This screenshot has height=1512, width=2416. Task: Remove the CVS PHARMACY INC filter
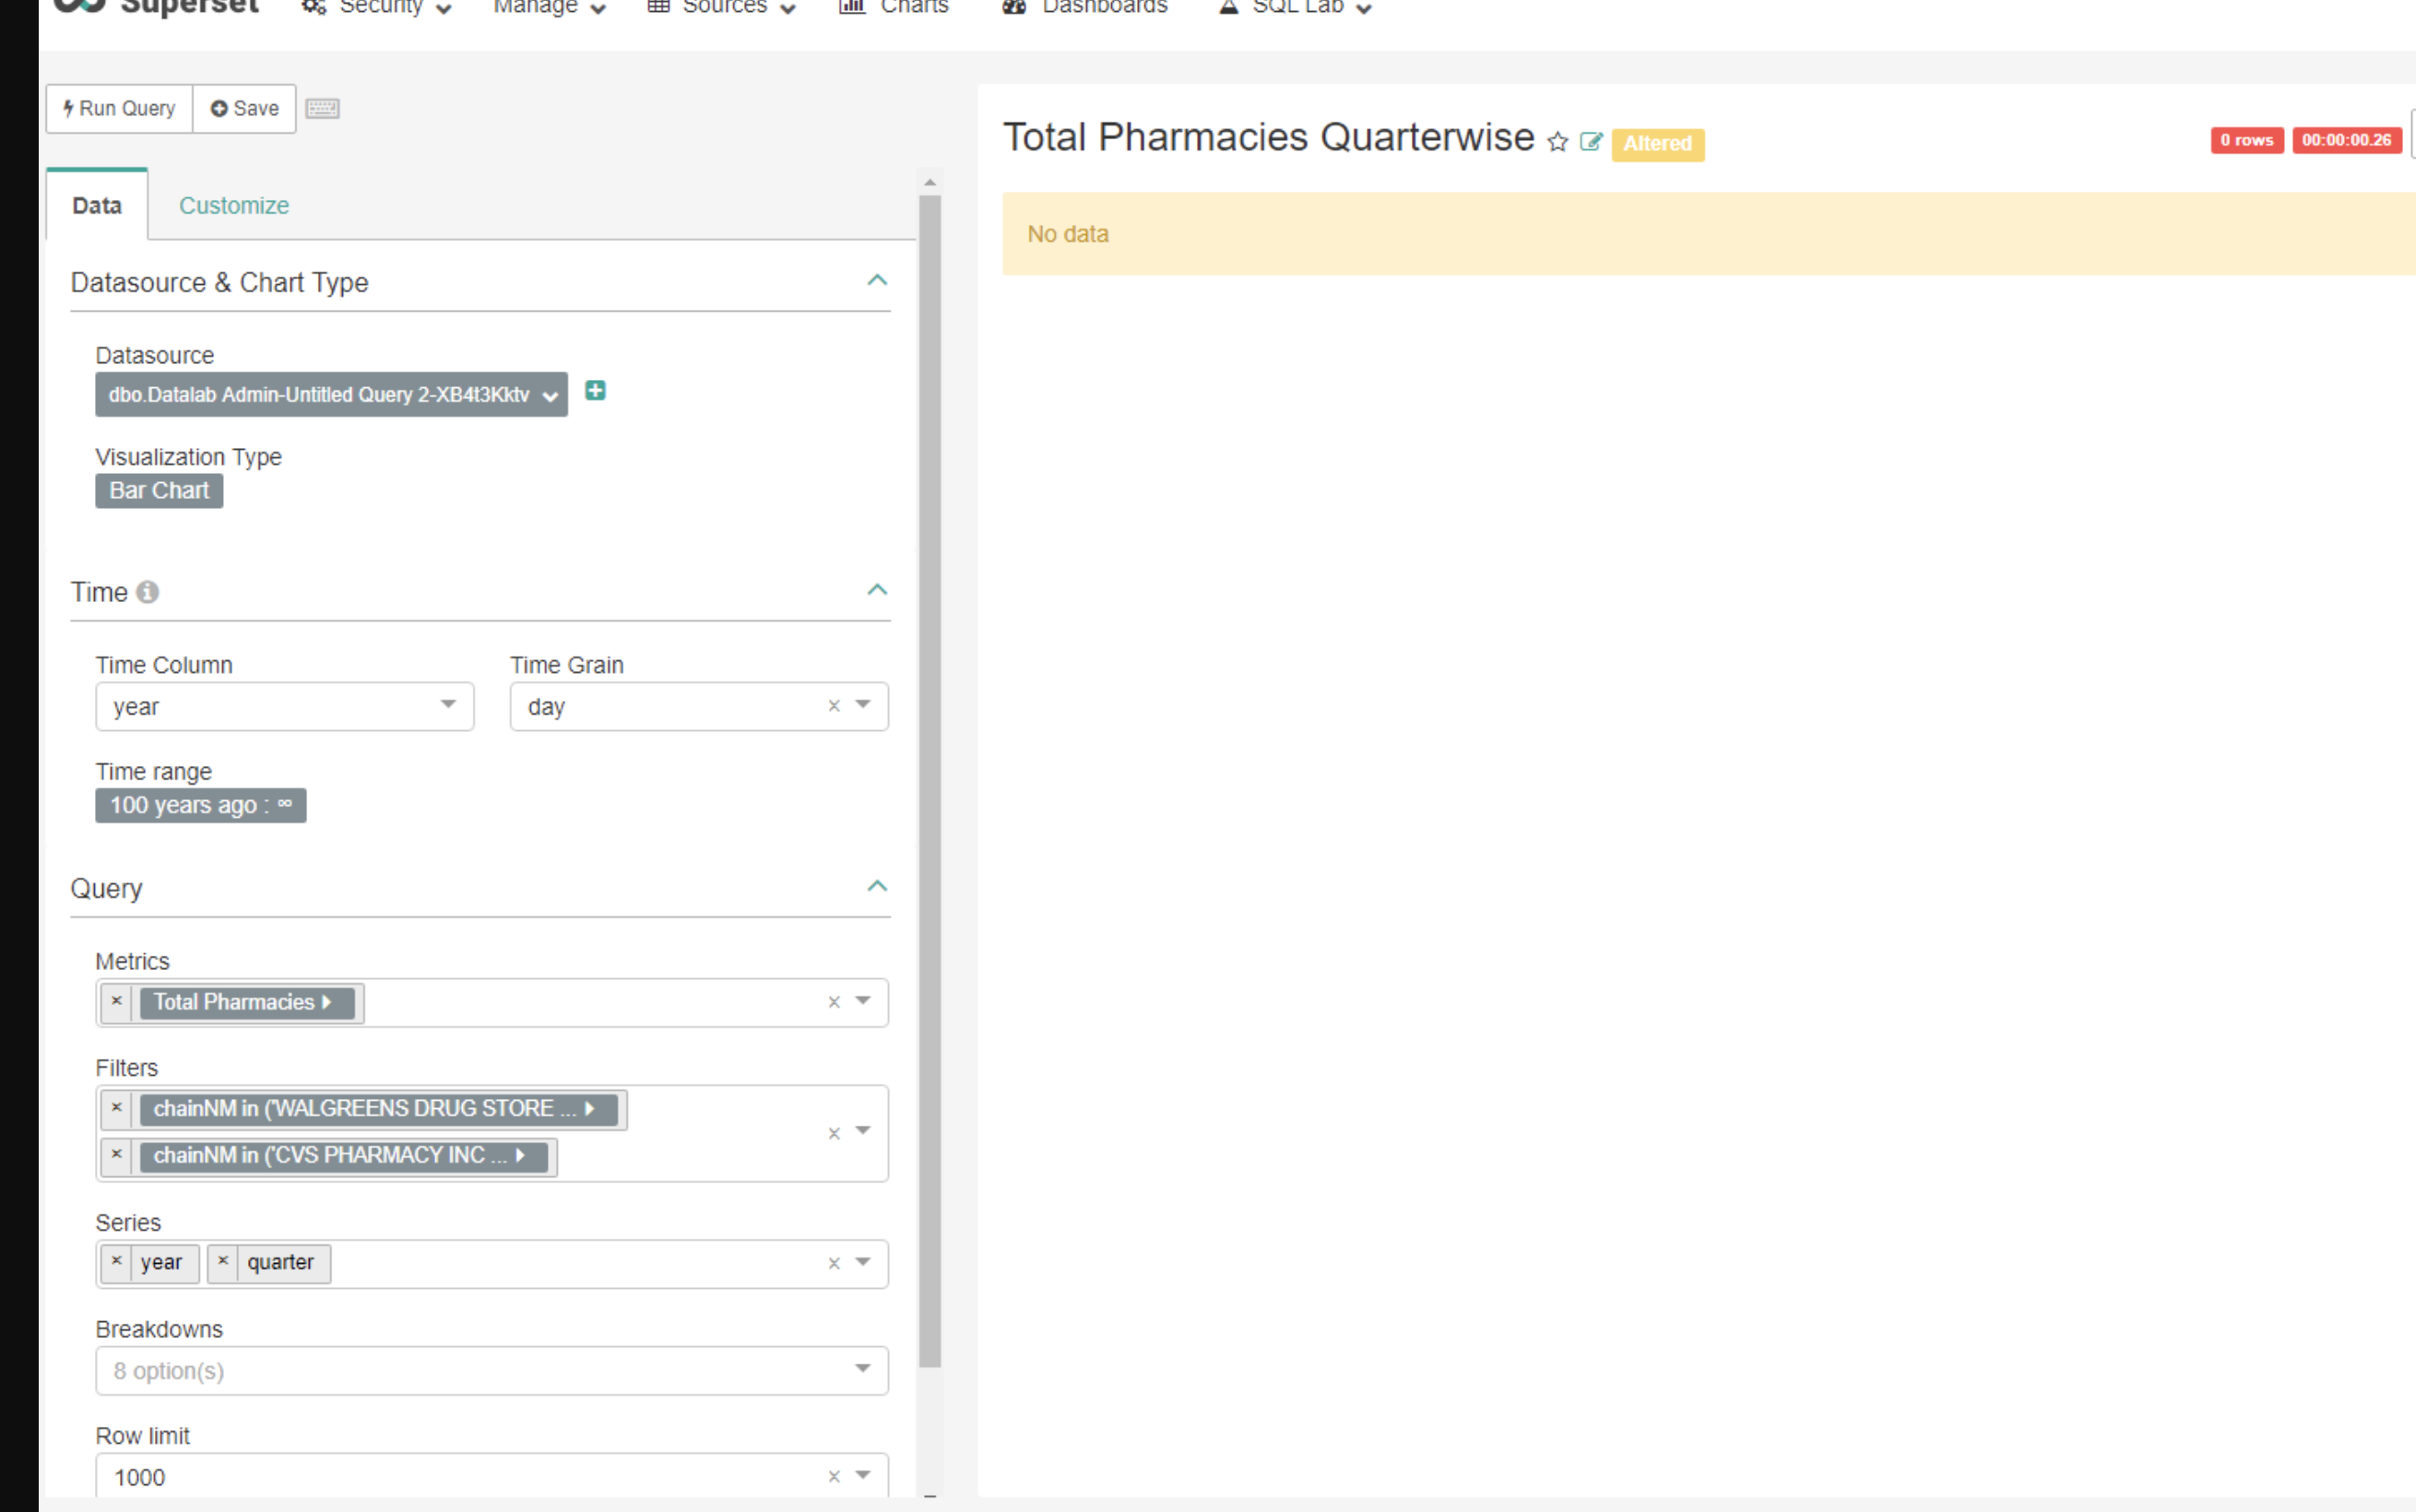(116, 1156)
